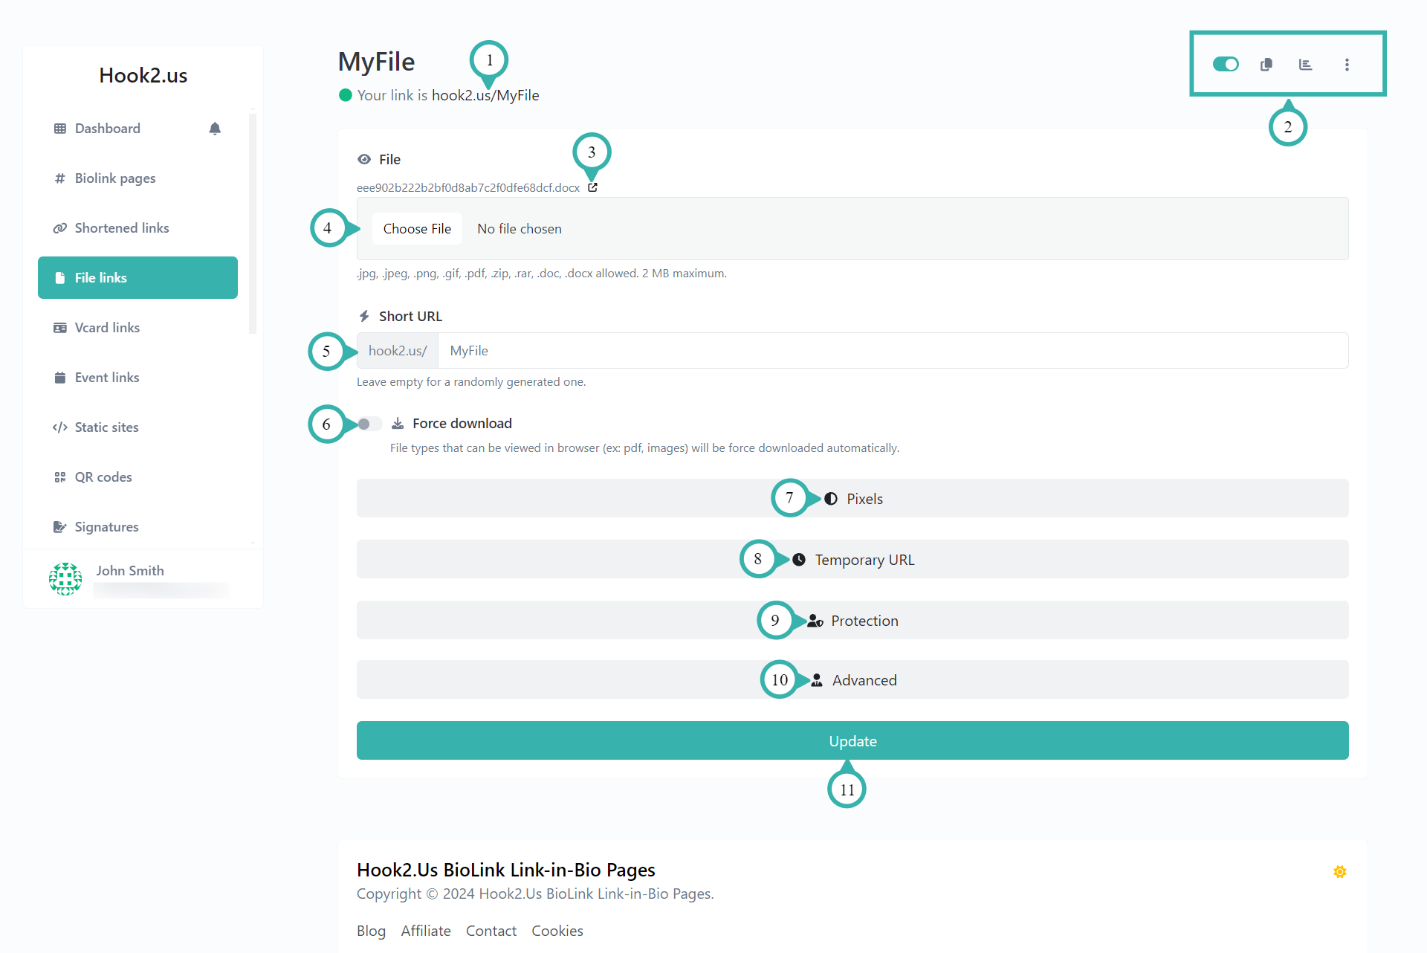Image resolution: width=1427 pixels, height=953 pixels.
Task: Go to Vcard links in the sidebar
Action: pyautogui.click(x=107, y=327)
